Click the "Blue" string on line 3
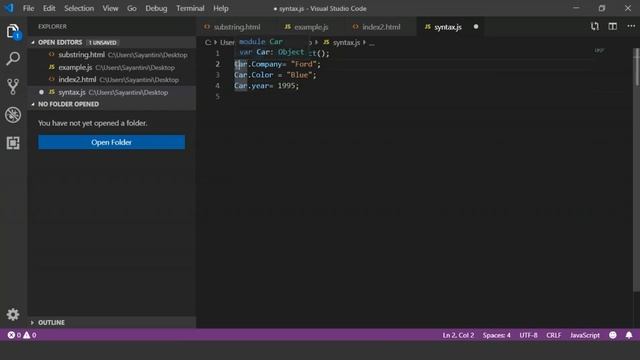Screen dimensions: 640x360 click(300, 75)
